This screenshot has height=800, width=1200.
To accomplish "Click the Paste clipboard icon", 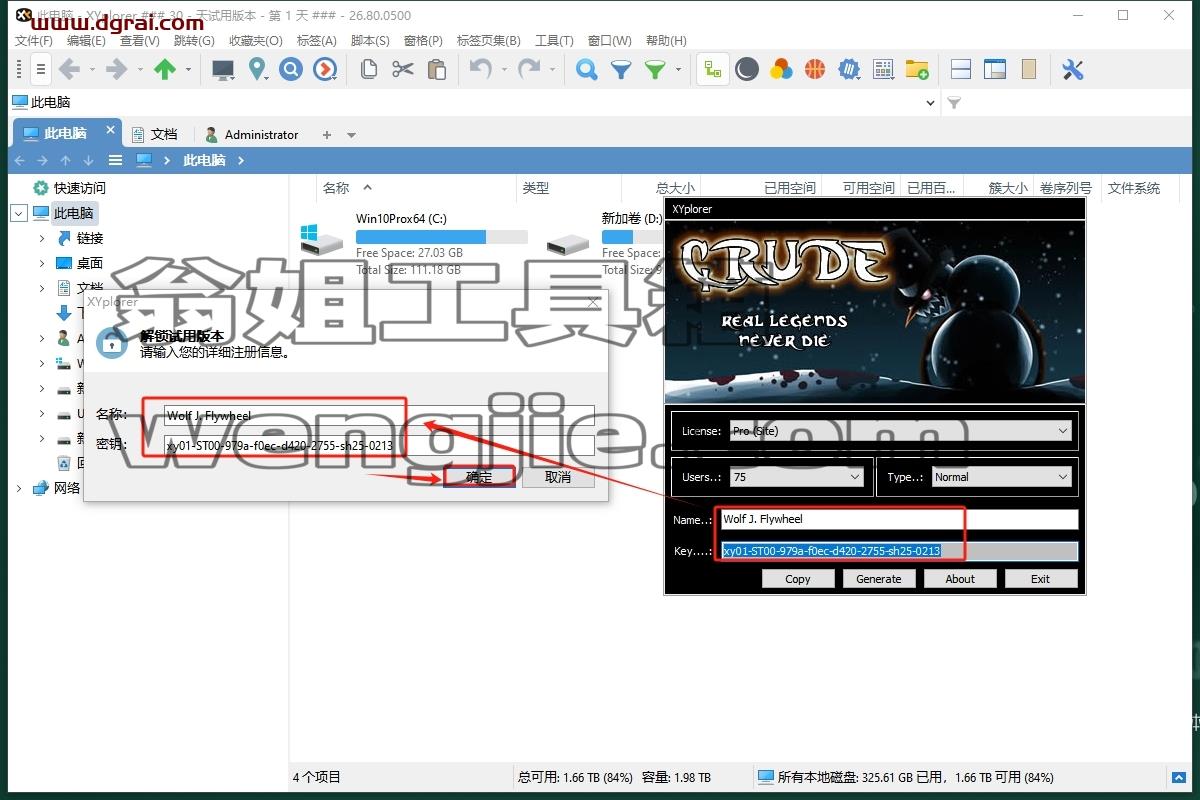I will click(x=437, y=69).
